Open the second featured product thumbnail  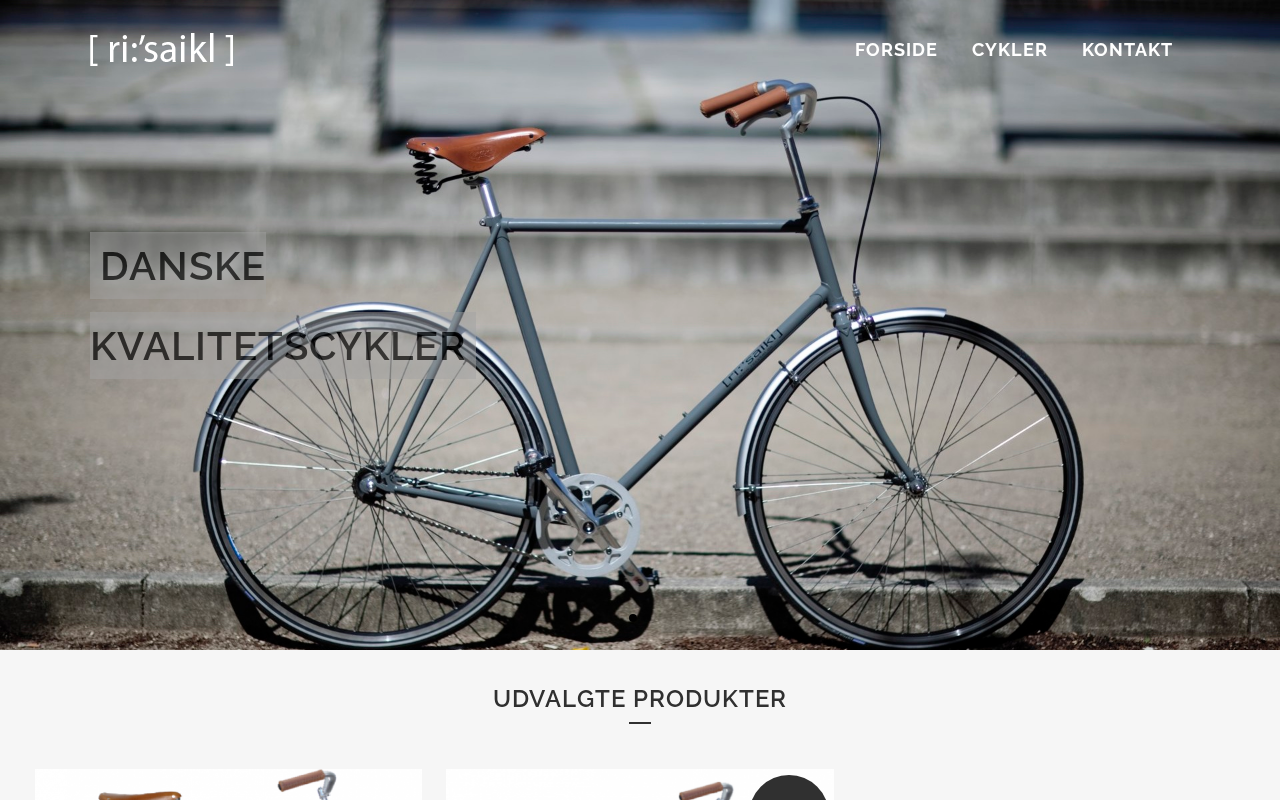pos(640,784)
